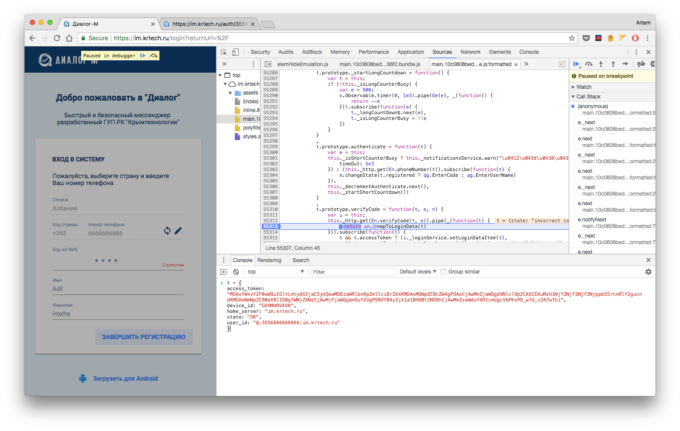Click the pencil edit phone number icon
The height and width of the screenshot is (431, 680).
[x=178, y=231]
